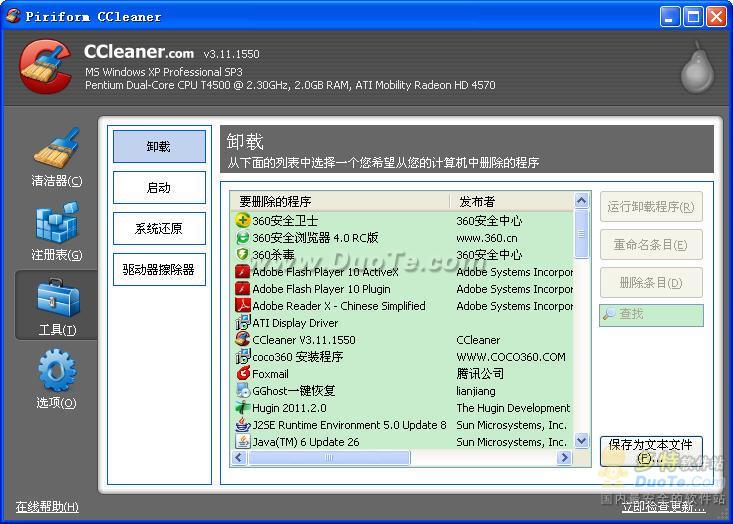Click the 立即检查更新 link
This screenshot has height=524, width=733.
click(x=663, y=507)
